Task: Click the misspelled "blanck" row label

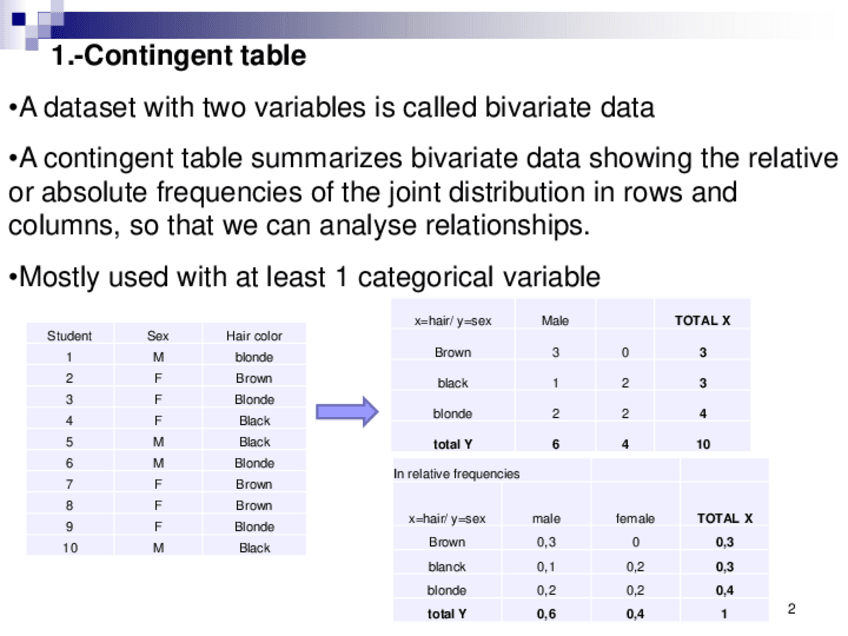Action: point(447,567)
